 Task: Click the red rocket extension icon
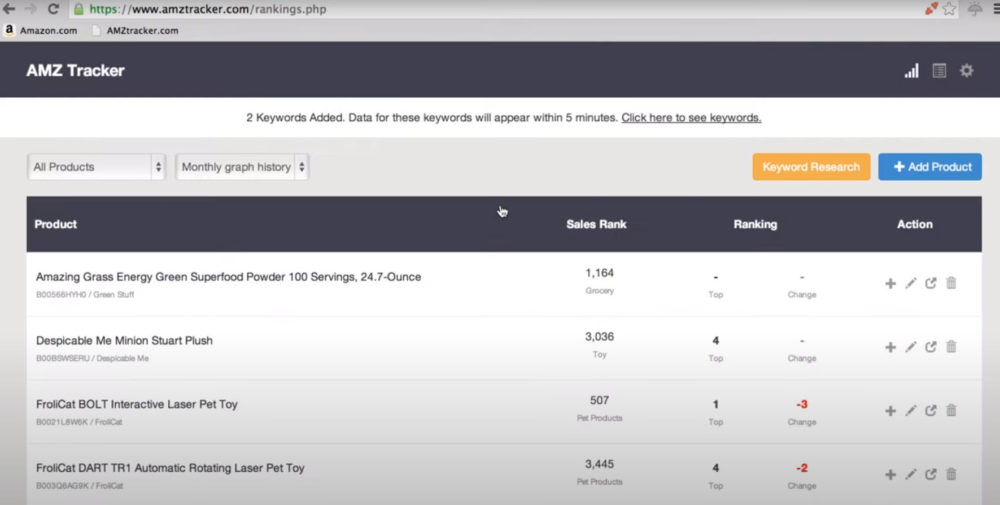tap(932, 9)
